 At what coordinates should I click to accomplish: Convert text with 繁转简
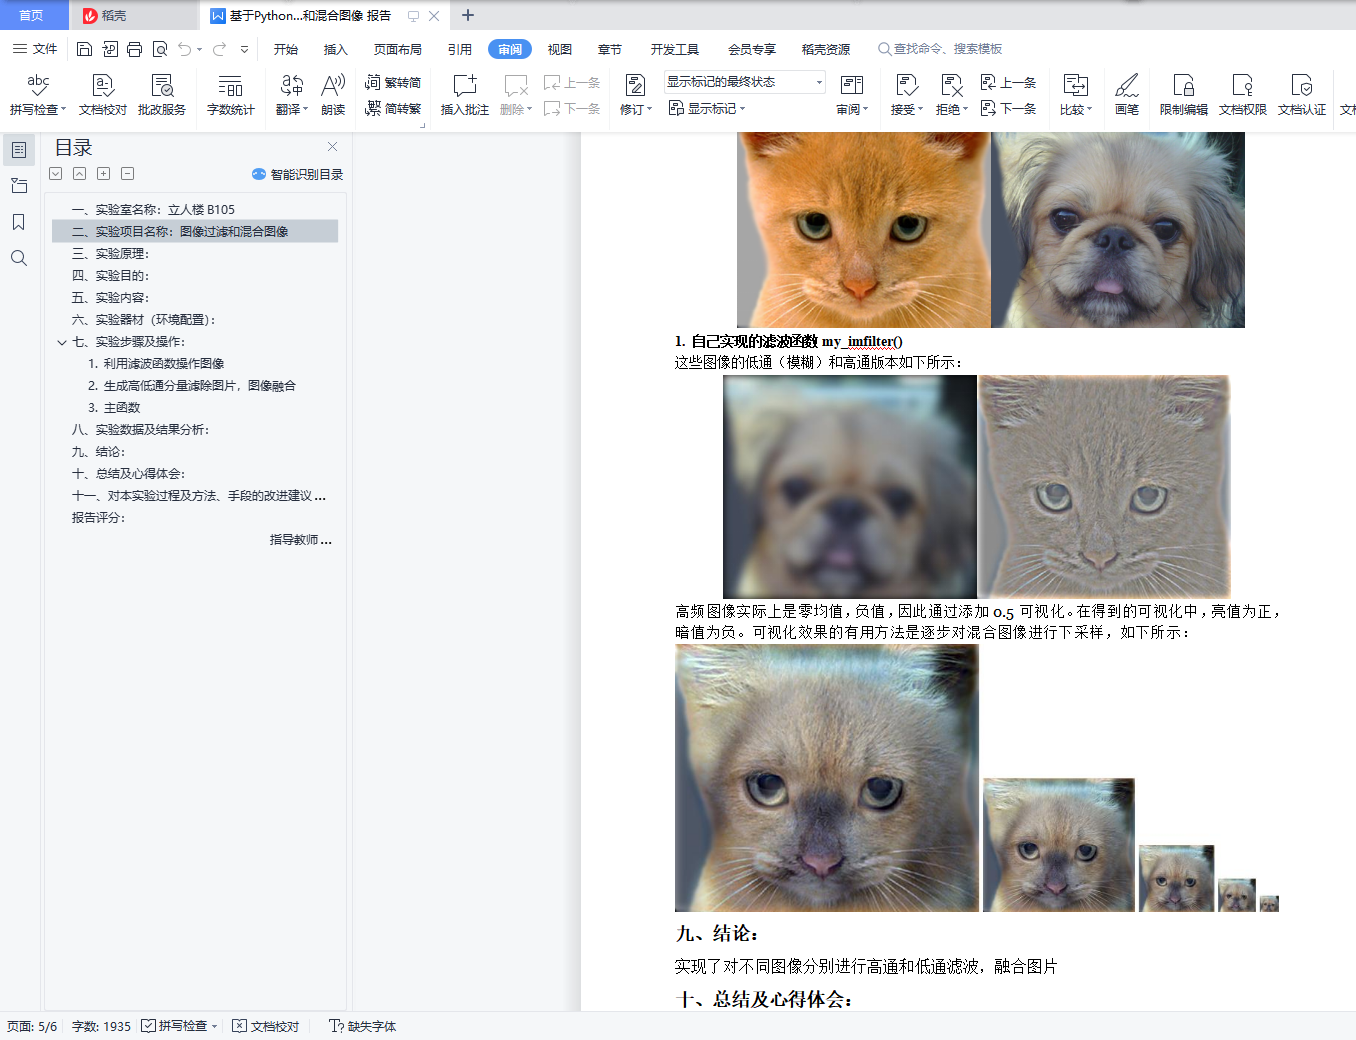[393, 83]
